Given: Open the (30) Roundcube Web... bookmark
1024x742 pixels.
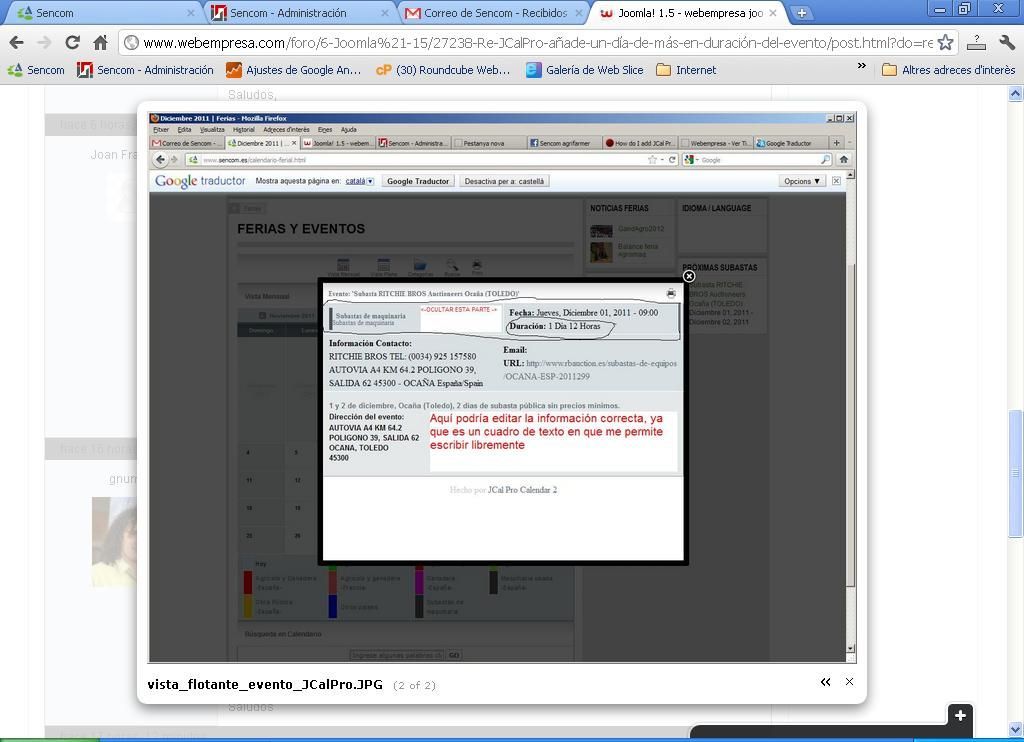Looking at the screenshot, I should [x=443, y=70].
